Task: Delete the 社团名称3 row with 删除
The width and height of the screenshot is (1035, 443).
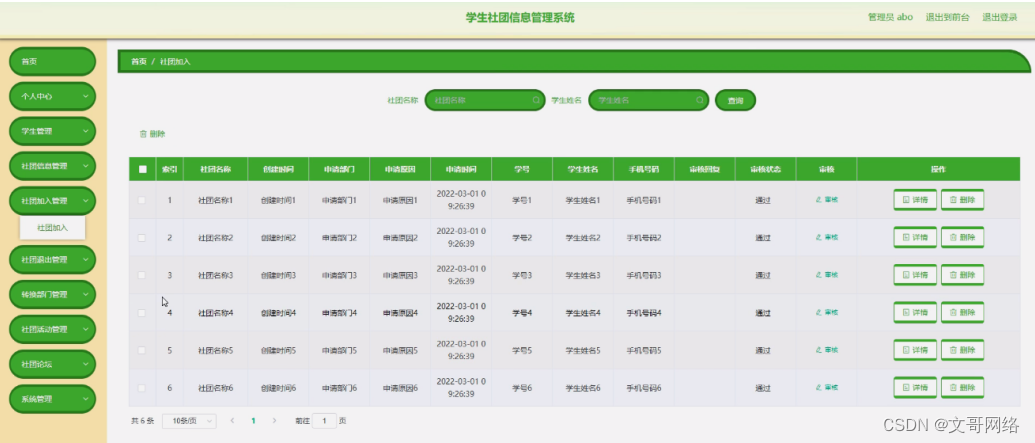Action: [962, 275]
